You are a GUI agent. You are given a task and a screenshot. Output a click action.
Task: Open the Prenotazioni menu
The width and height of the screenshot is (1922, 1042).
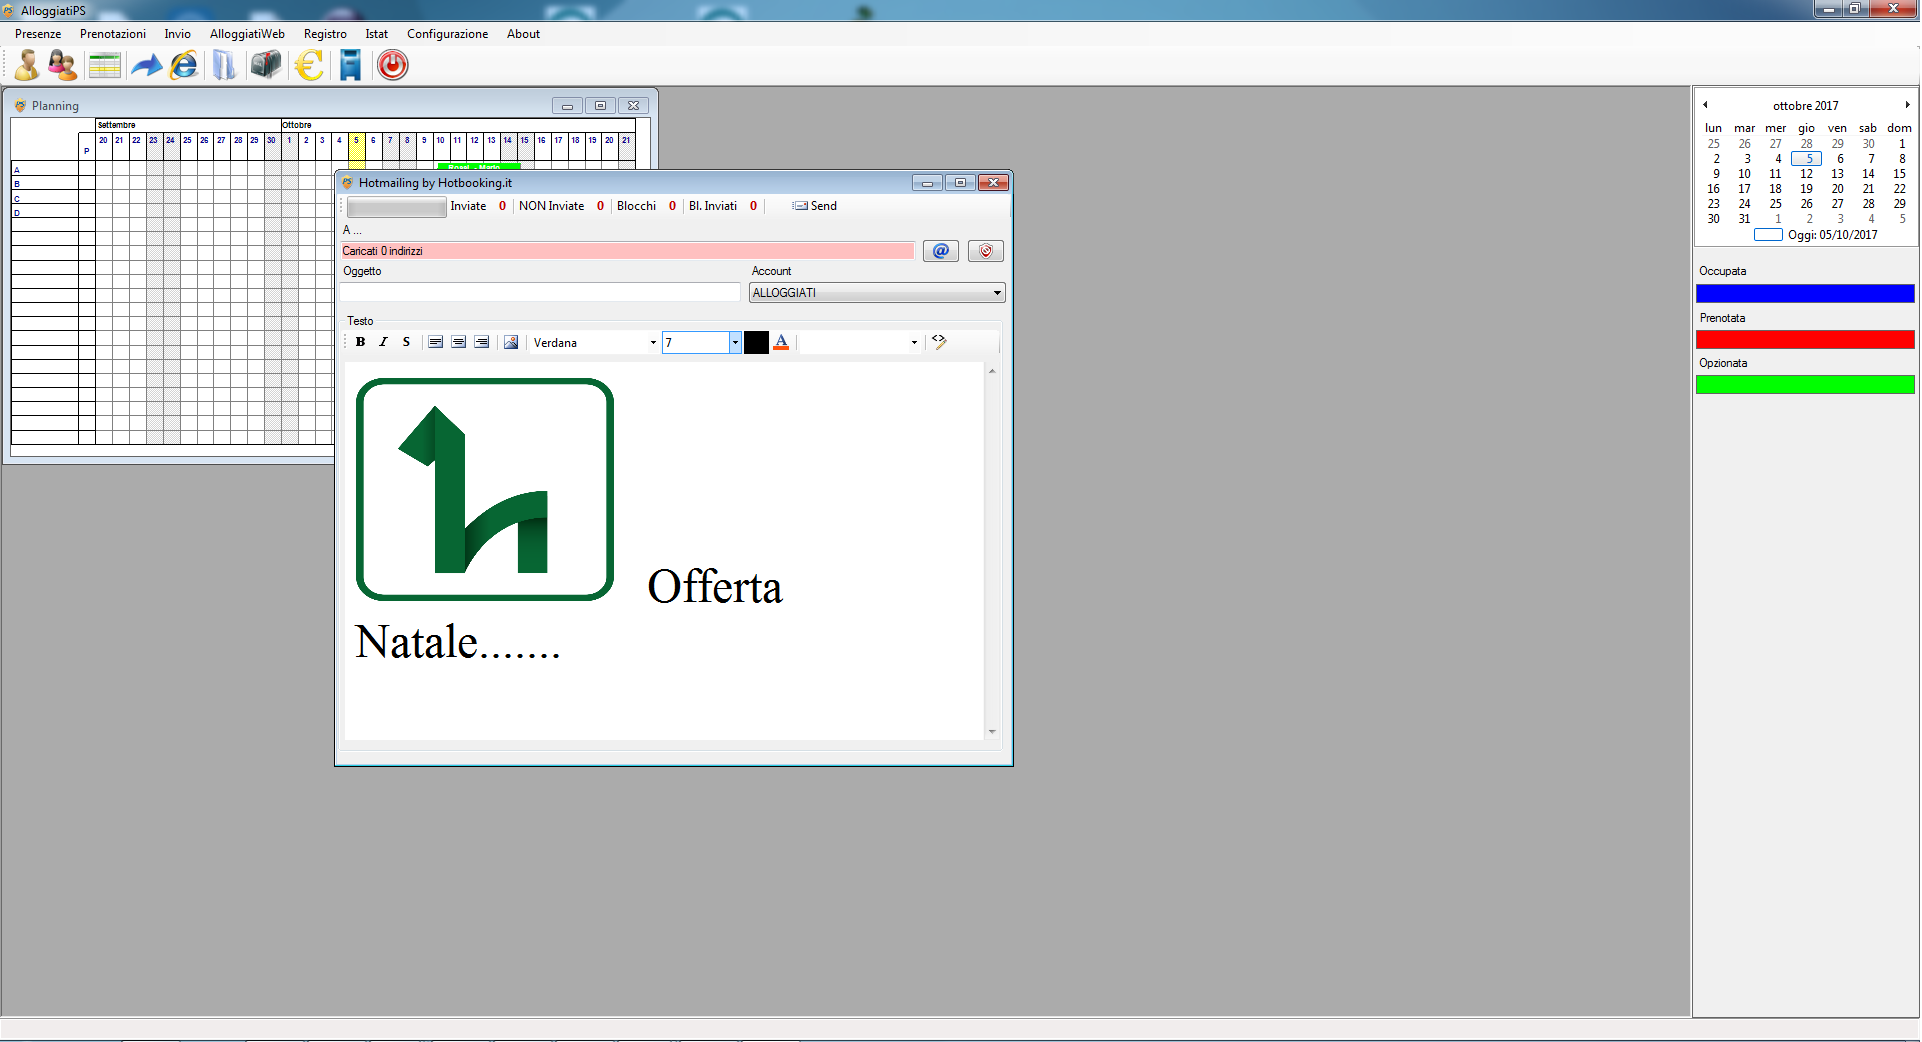pos(113,34)
